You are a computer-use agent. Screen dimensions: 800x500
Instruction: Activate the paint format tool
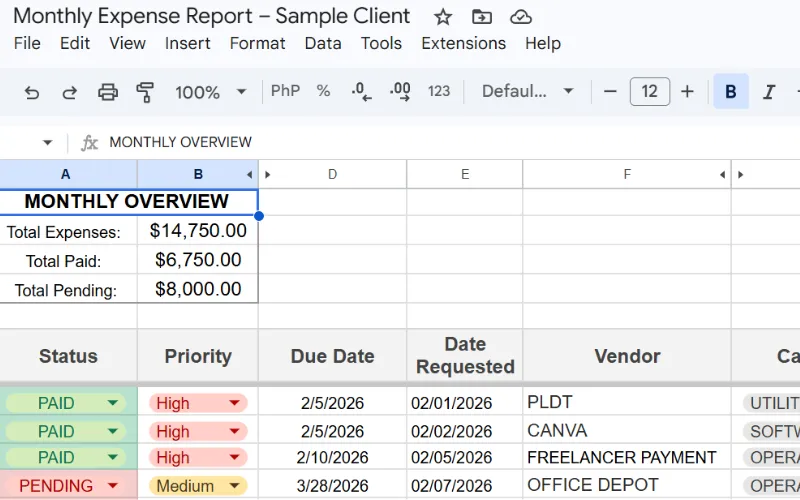[145, 92]
